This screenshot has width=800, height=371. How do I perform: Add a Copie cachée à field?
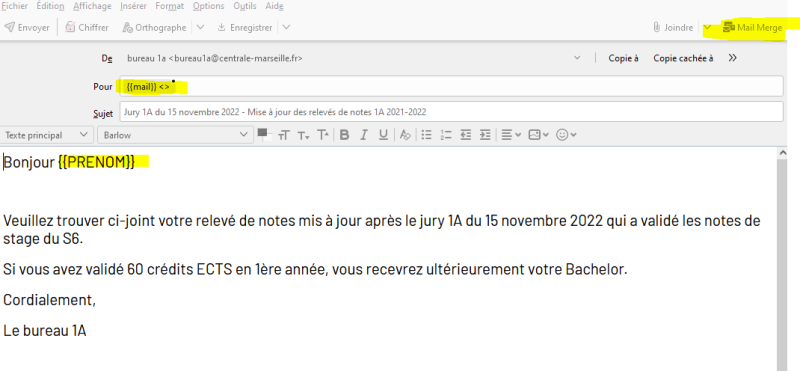click(x=683, y=58)
